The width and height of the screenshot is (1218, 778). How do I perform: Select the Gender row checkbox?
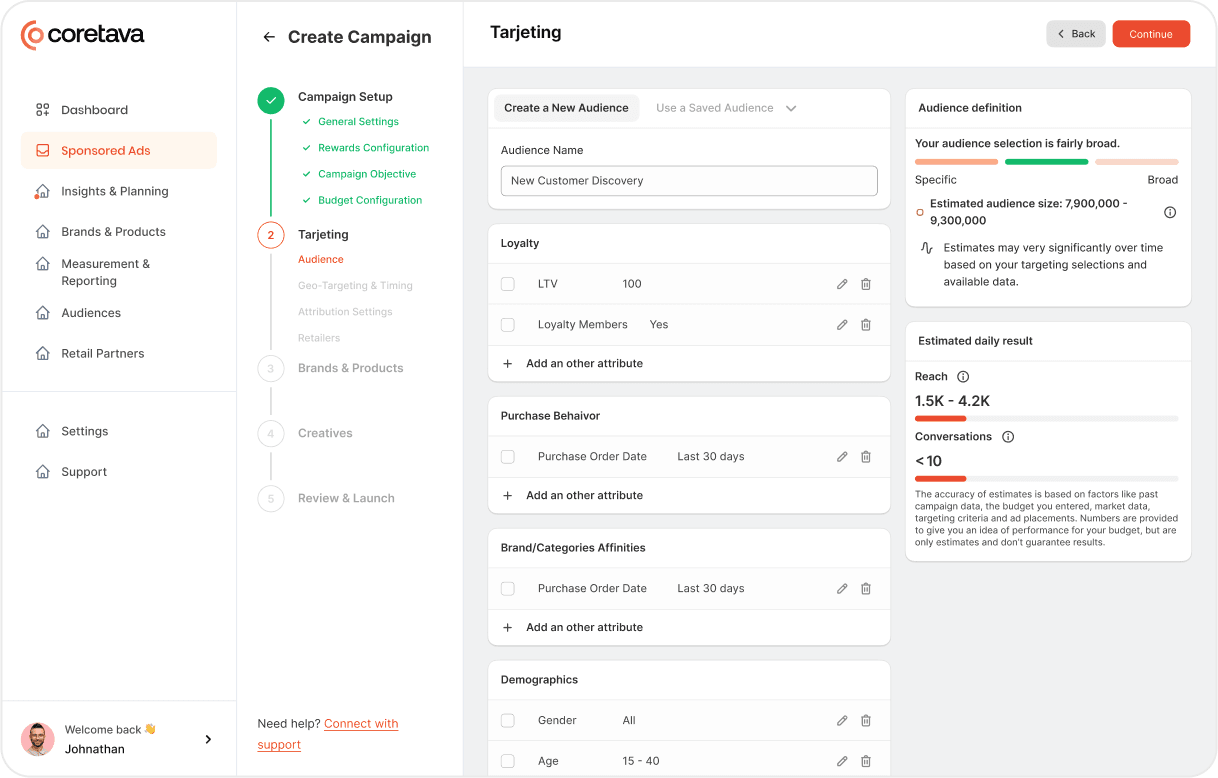[x=508, y=721]
